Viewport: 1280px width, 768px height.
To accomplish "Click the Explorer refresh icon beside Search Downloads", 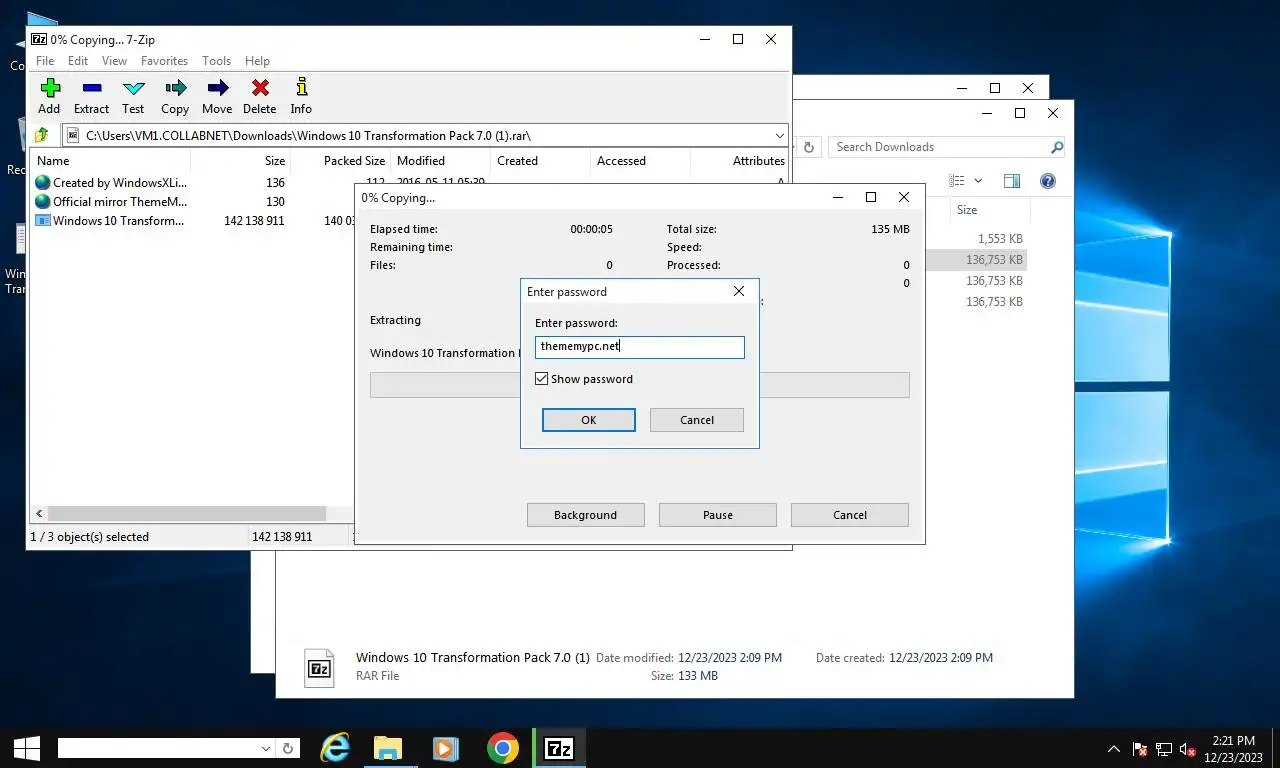I will [x=809, y=147].
